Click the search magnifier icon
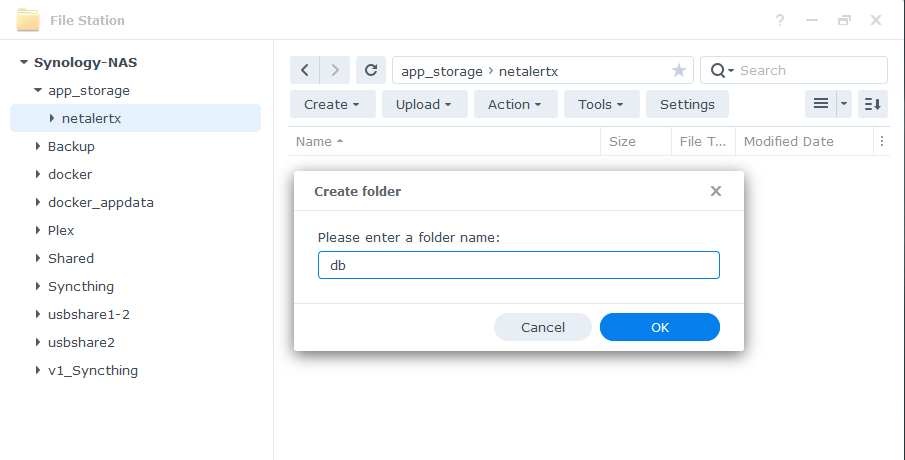This screenshot has height=460, width=905. [x=718, y=70]
